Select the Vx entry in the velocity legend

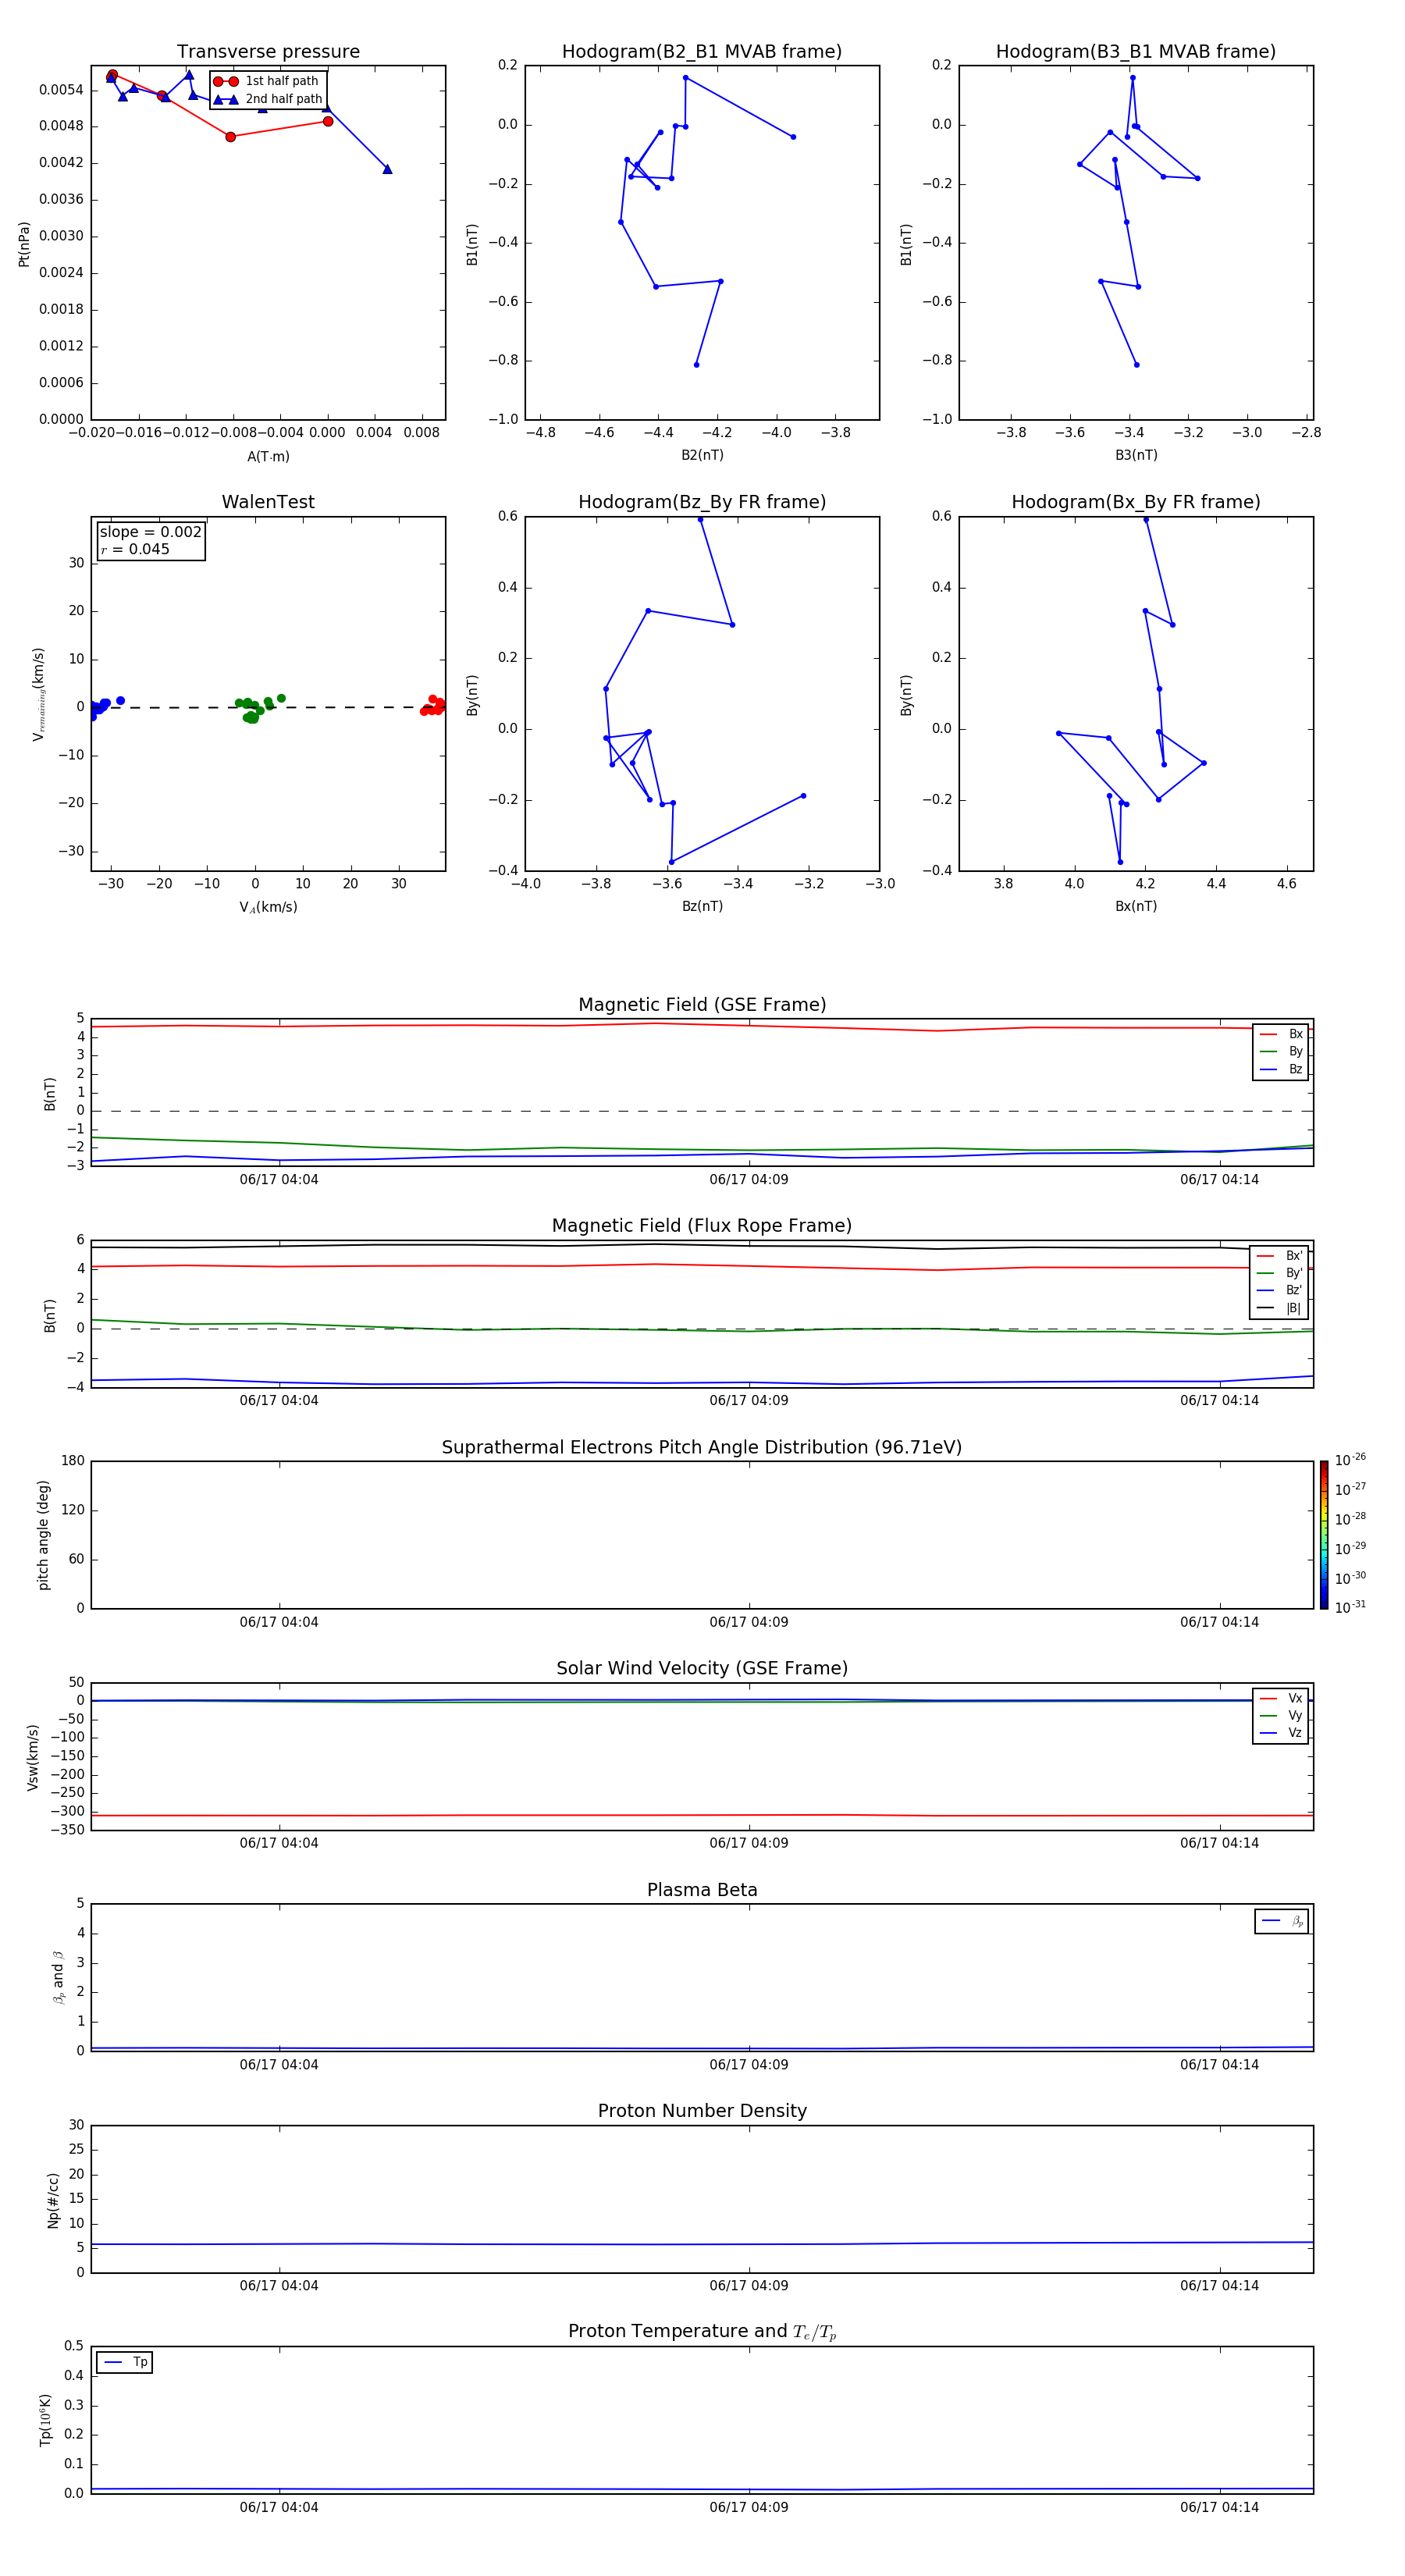(x=1281, y=1698)
